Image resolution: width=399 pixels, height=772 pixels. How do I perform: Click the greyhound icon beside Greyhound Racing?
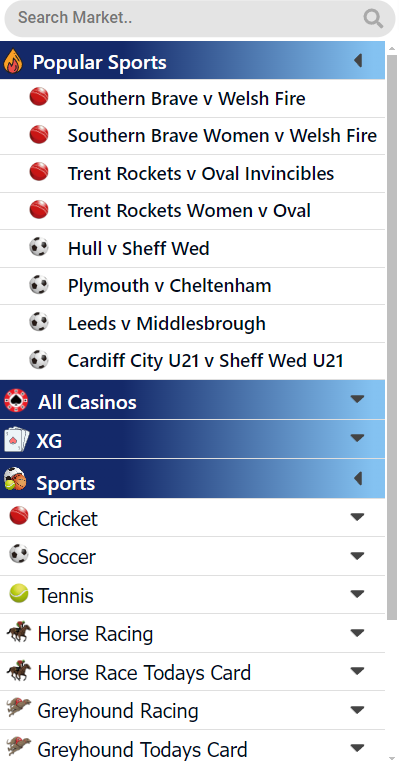click(x=19, y=708)
